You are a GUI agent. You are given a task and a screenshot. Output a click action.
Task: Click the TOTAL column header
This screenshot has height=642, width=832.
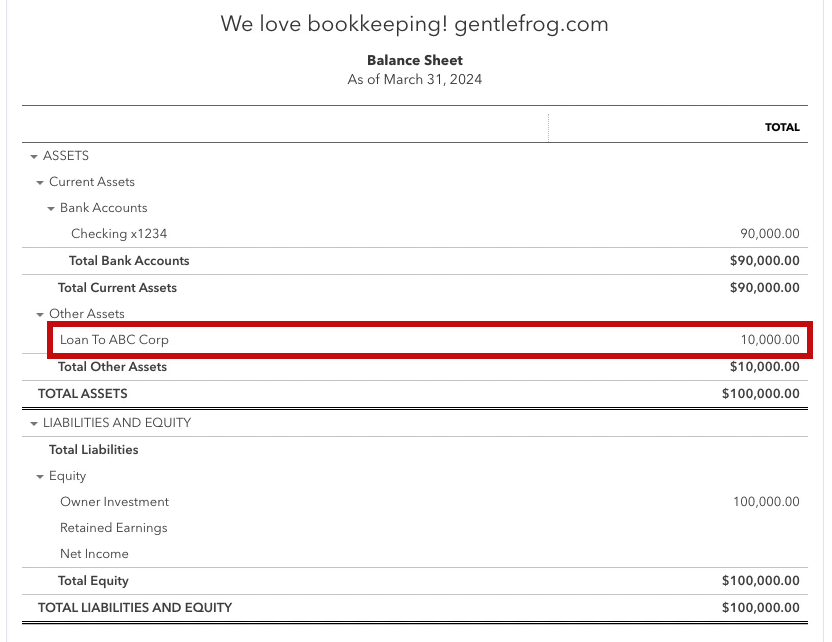coord(782,127)
